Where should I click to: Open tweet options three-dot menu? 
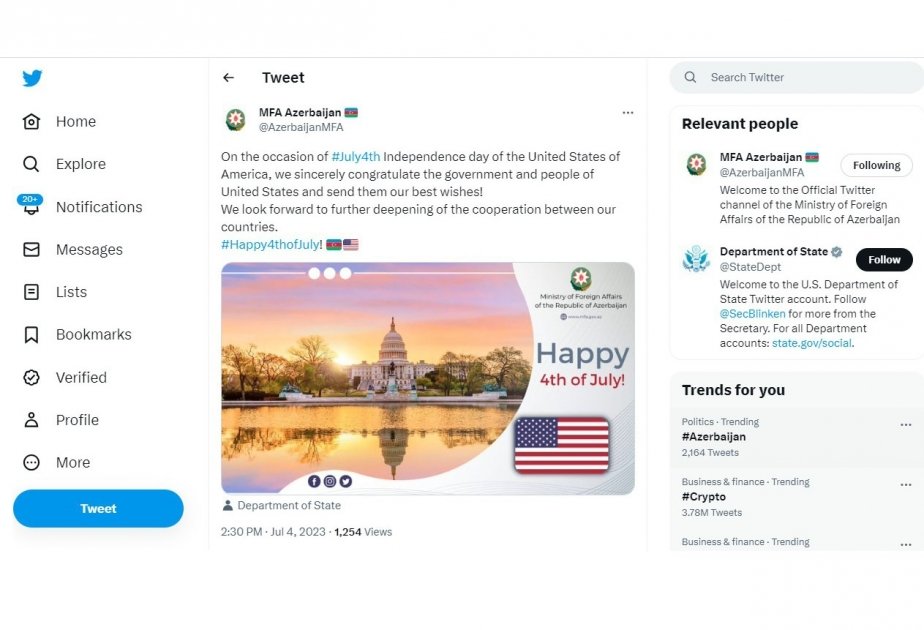pos(628,113)
